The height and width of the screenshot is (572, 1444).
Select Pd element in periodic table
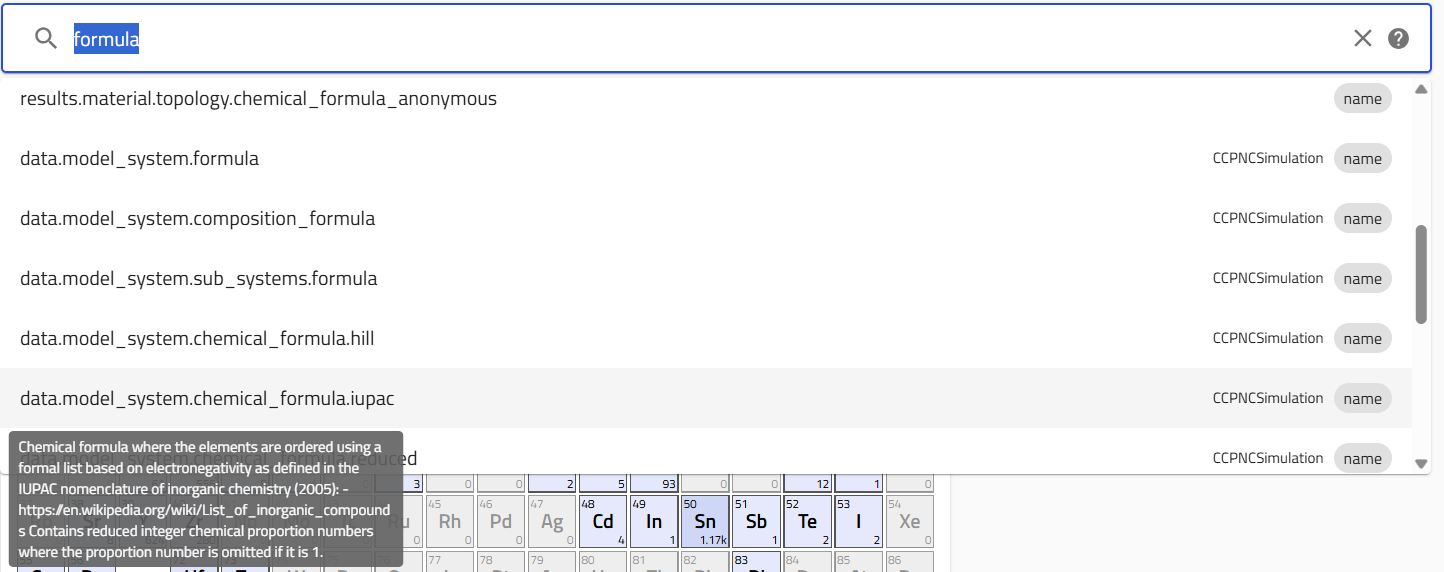(x=502, y=521)
